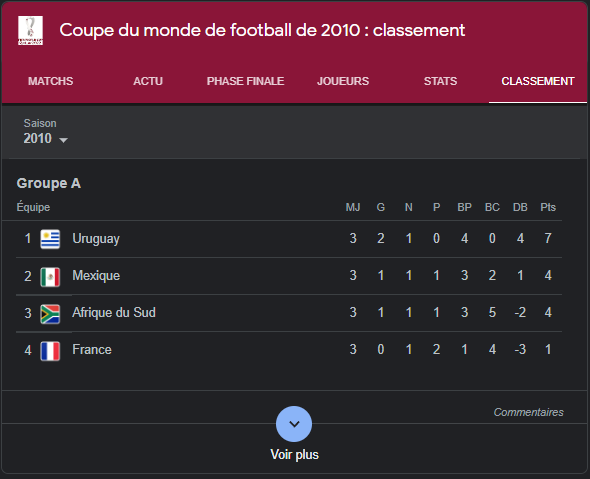Switch to the MATCHS tab
This screenshot has height=479, width=590.
[x=50, y=81]
